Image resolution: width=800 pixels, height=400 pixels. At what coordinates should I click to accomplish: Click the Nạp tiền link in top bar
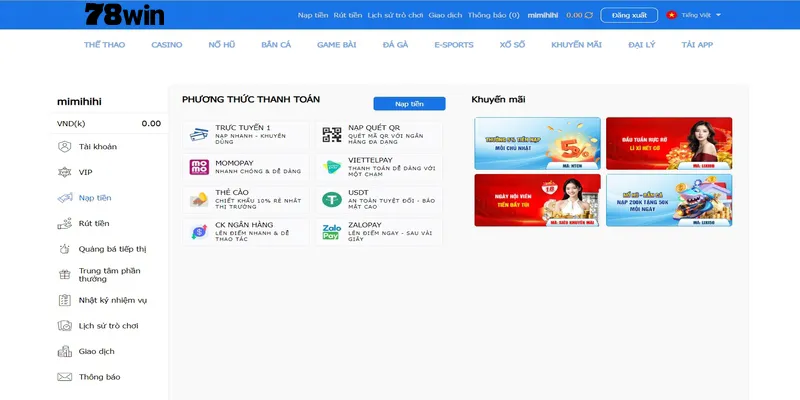coord(313,15)
